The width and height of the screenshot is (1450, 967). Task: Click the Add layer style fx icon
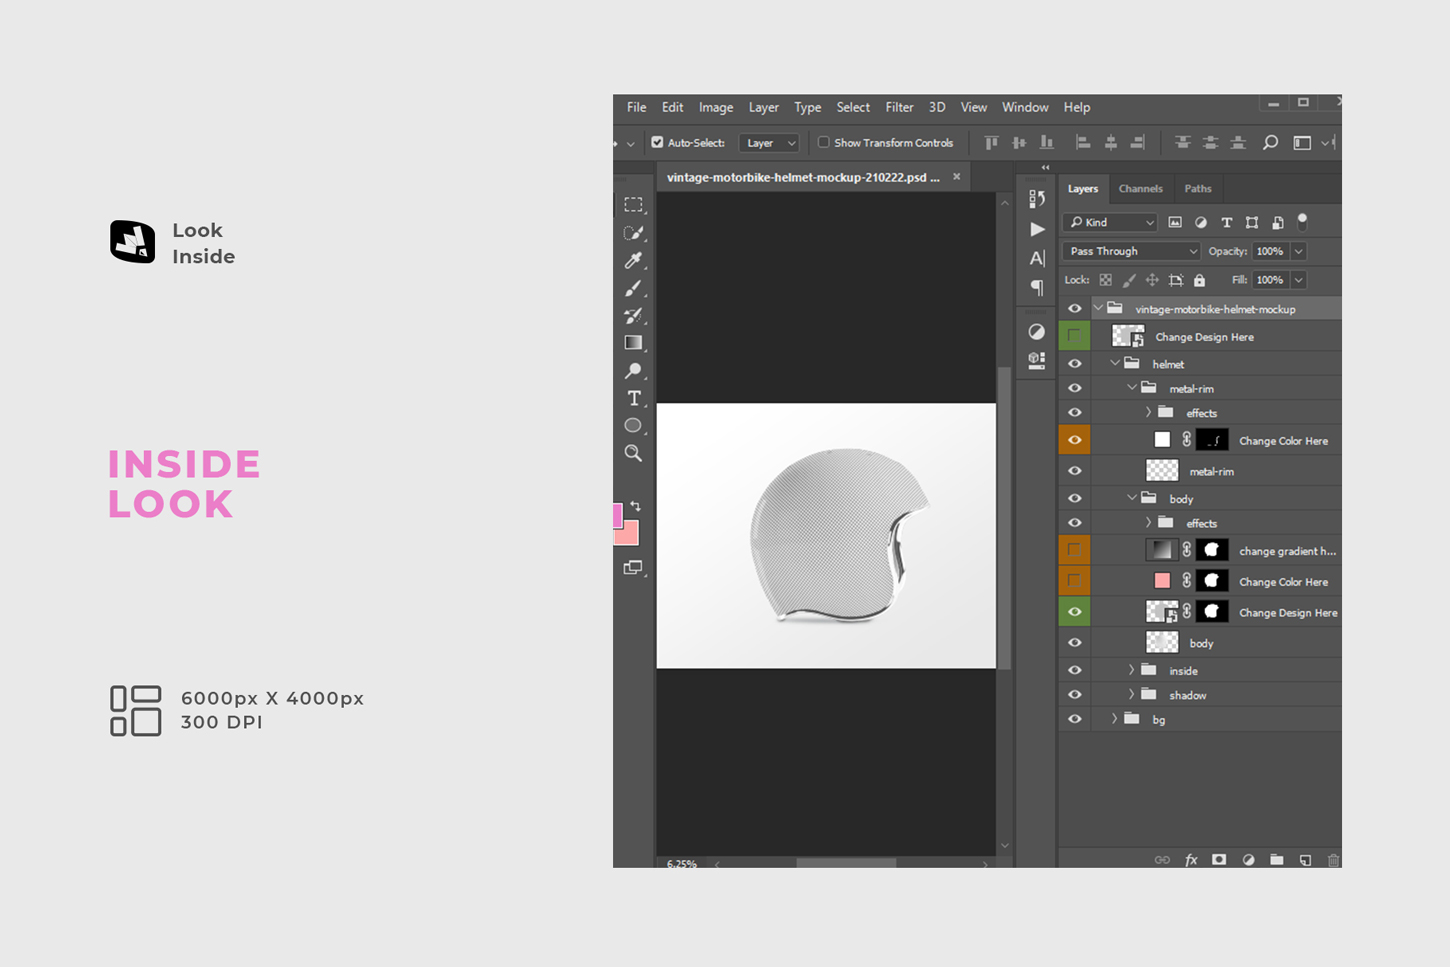pyautogui.click(x=1191, y=860)
